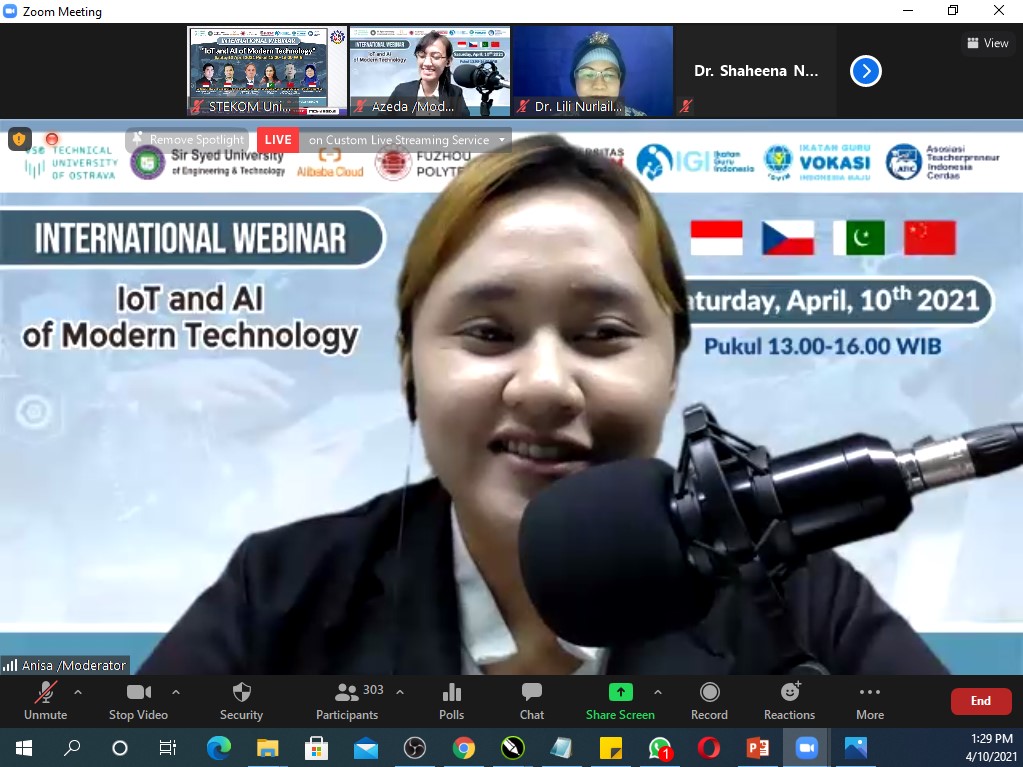Open the Participants panel
1023x767 pixels.
coord(347,701)
